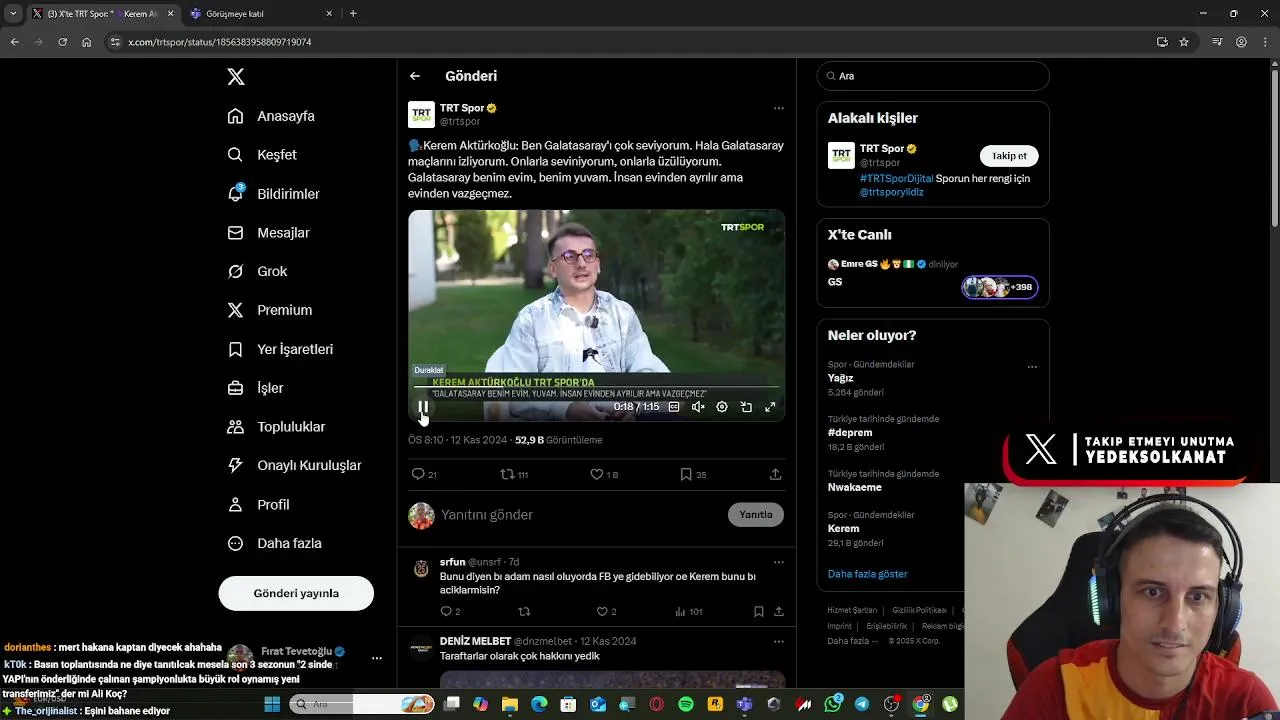Open #deprem trending topic
Screen dimensions: 1280x720
(850, 433)
